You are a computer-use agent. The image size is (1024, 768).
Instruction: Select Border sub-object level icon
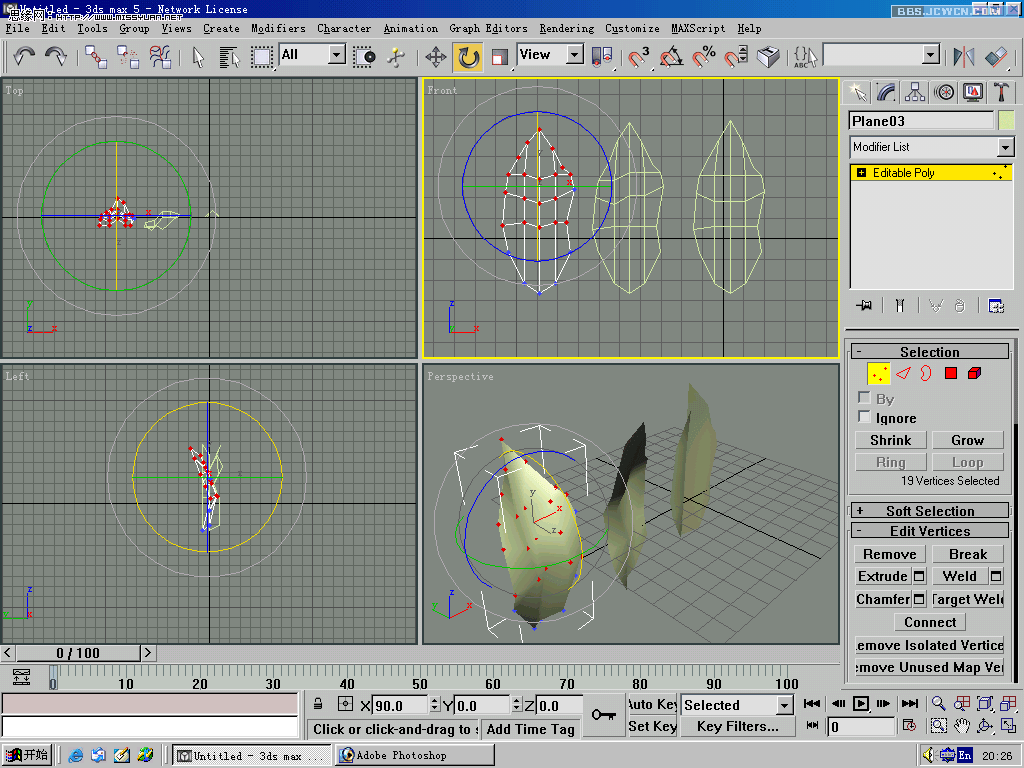click(926, 374)
